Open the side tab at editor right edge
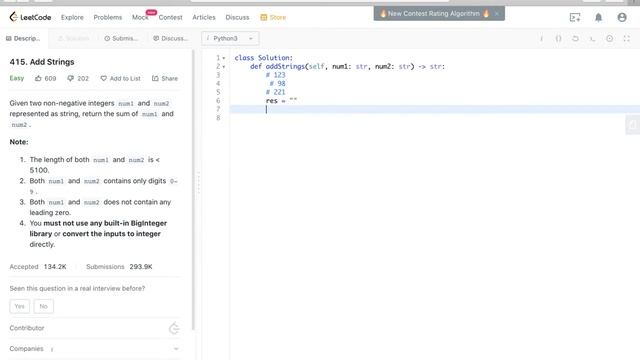Screen dimensions: 640x360 [x=633, y=125]
